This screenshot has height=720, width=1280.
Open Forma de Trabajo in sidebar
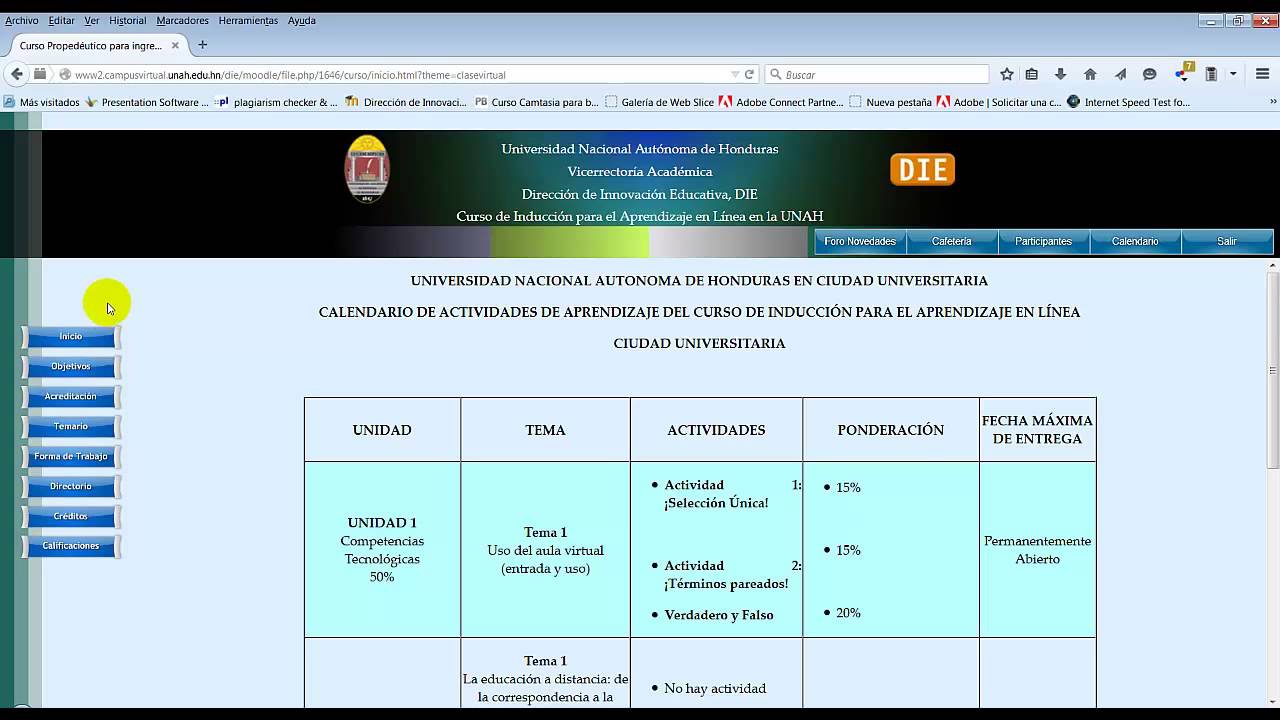[70, 456]
